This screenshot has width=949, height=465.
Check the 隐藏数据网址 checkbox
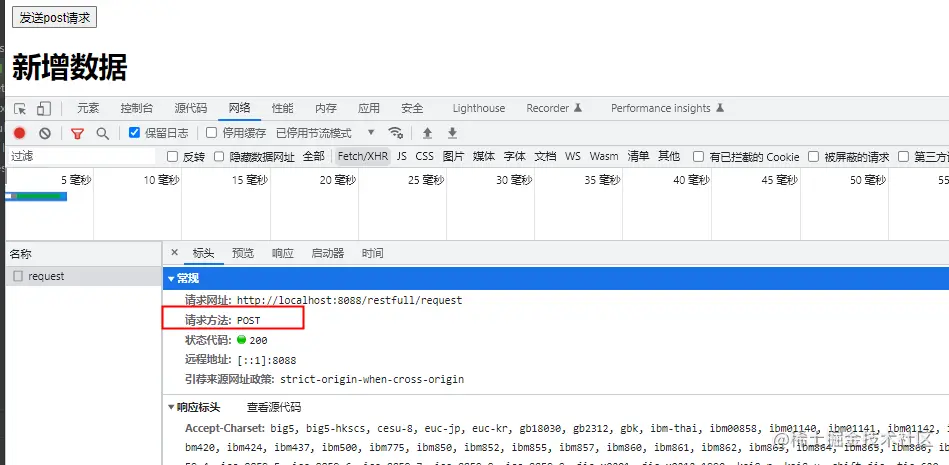point(219,157)
